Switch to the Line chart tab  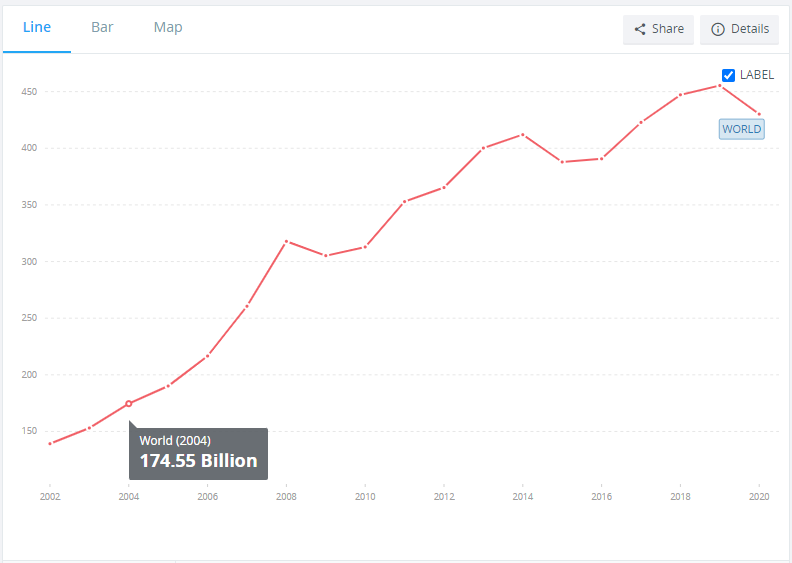[37, 28]
